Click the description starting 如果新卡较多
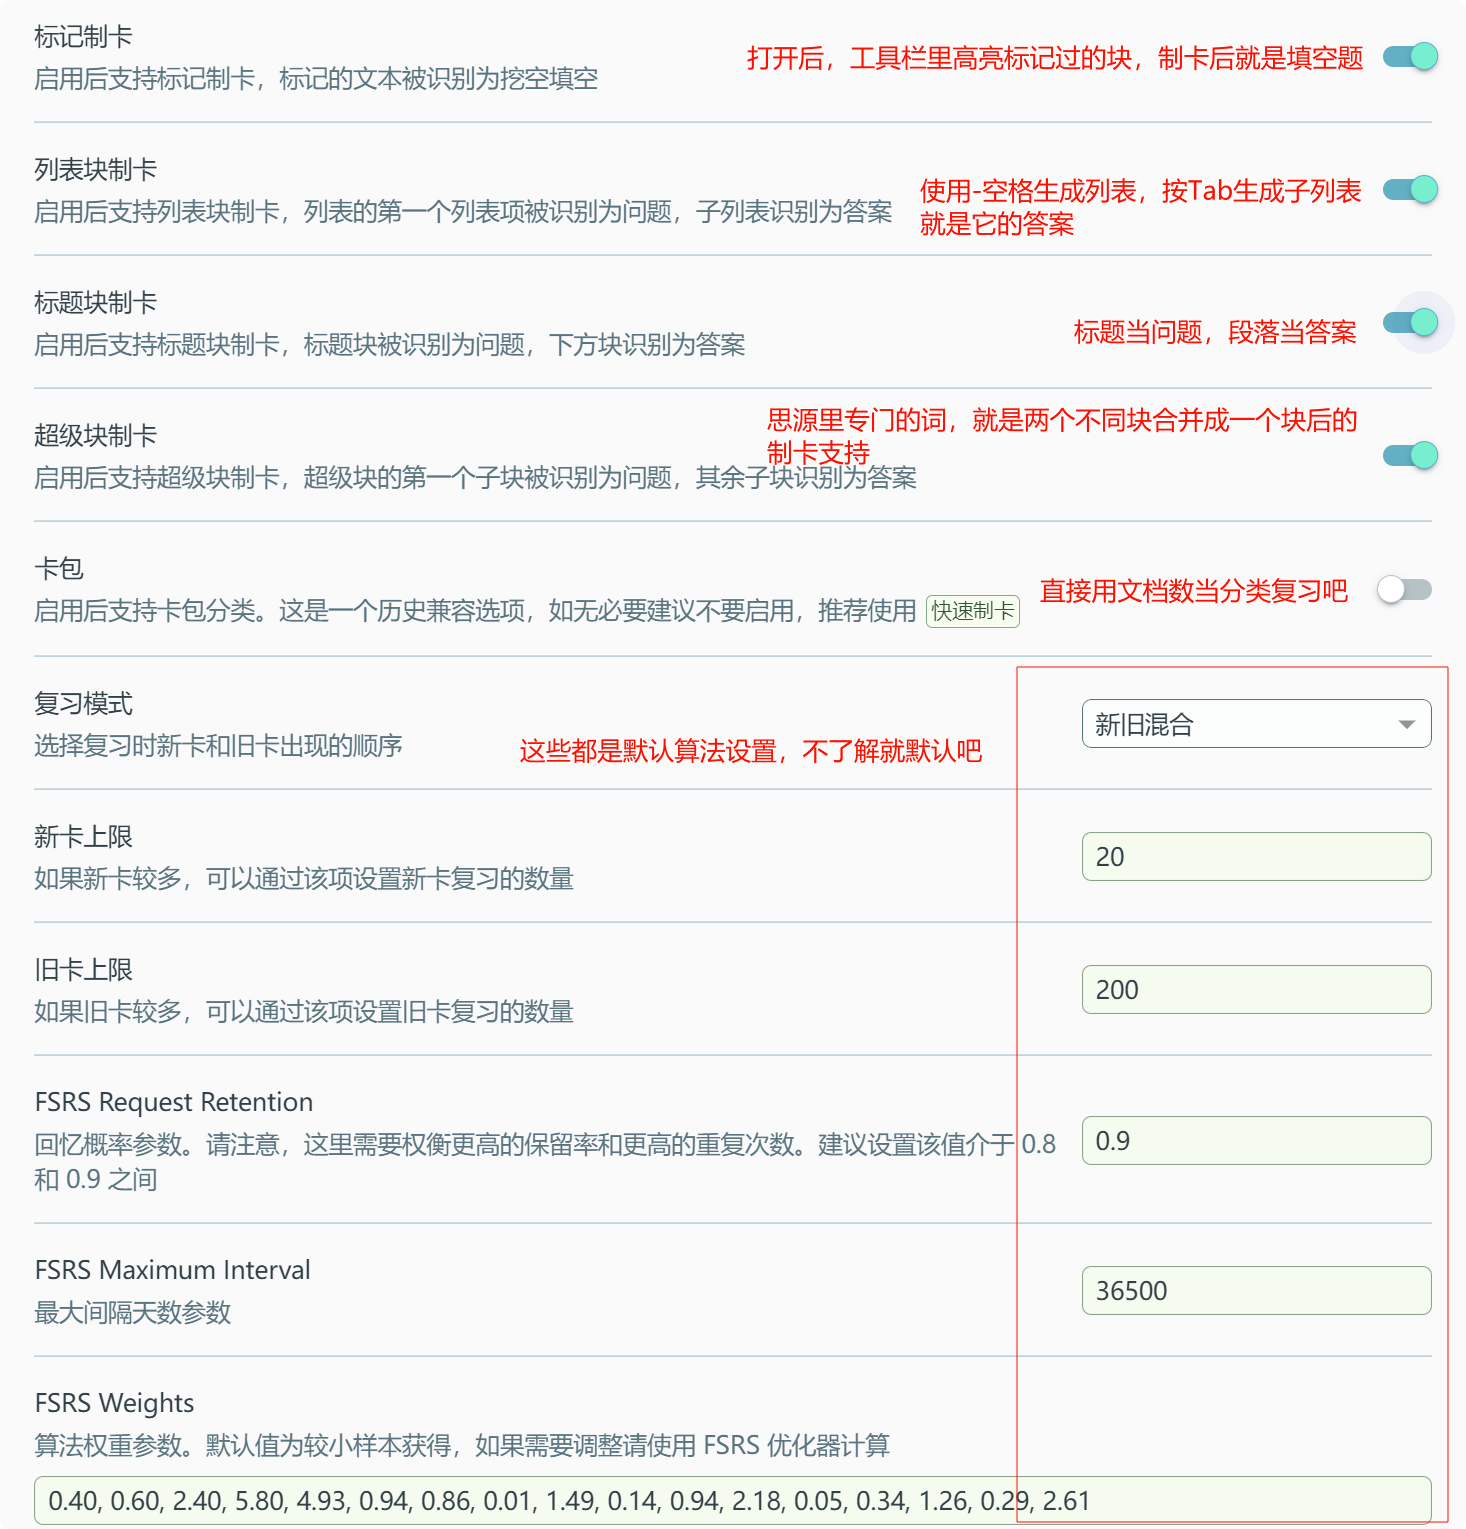This screenshot has height=1529, width=1466. pyautogui.click(x=304, y=879)
